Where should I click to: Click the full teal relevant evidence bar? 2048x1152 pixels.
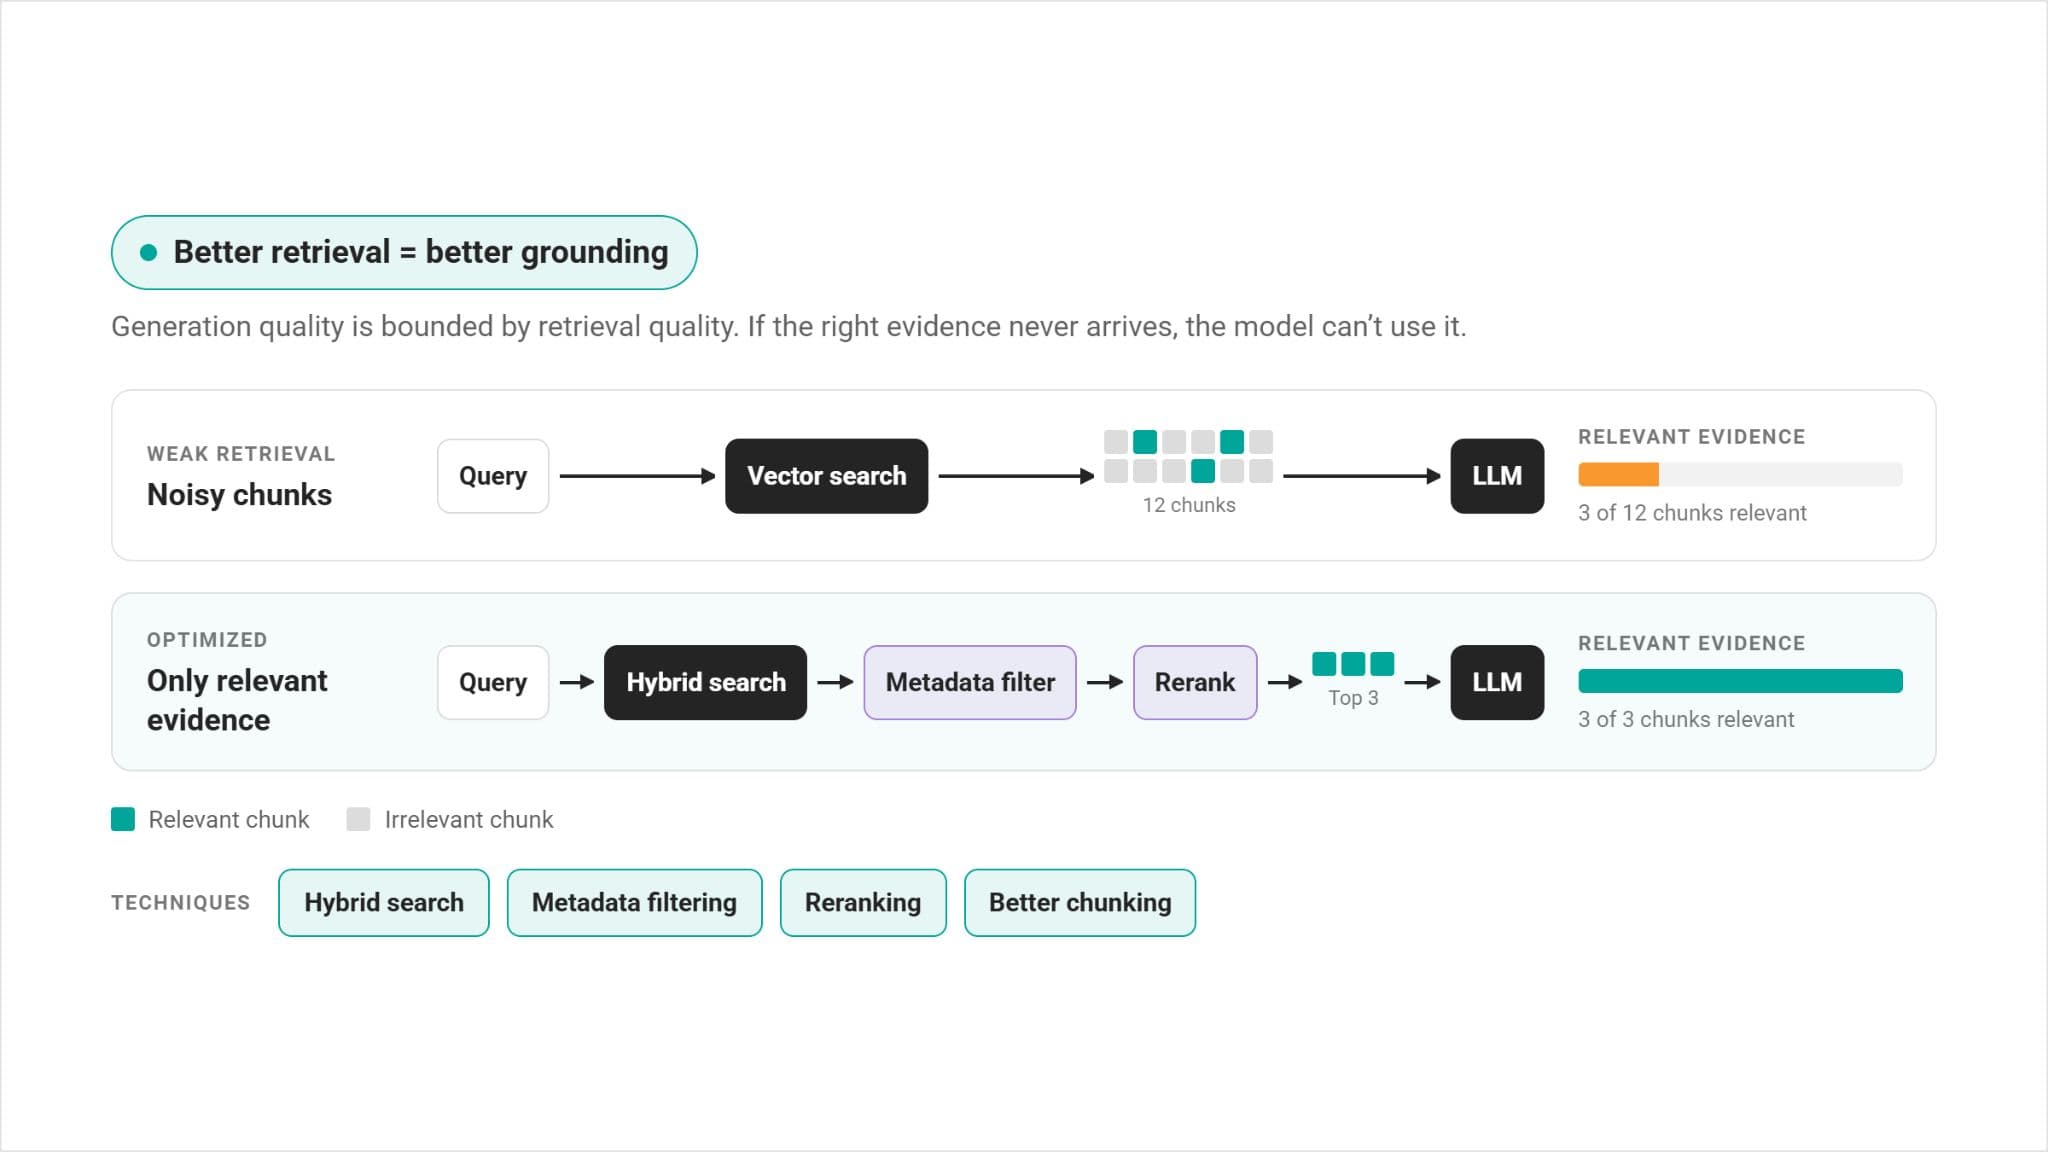[1740, 681]
